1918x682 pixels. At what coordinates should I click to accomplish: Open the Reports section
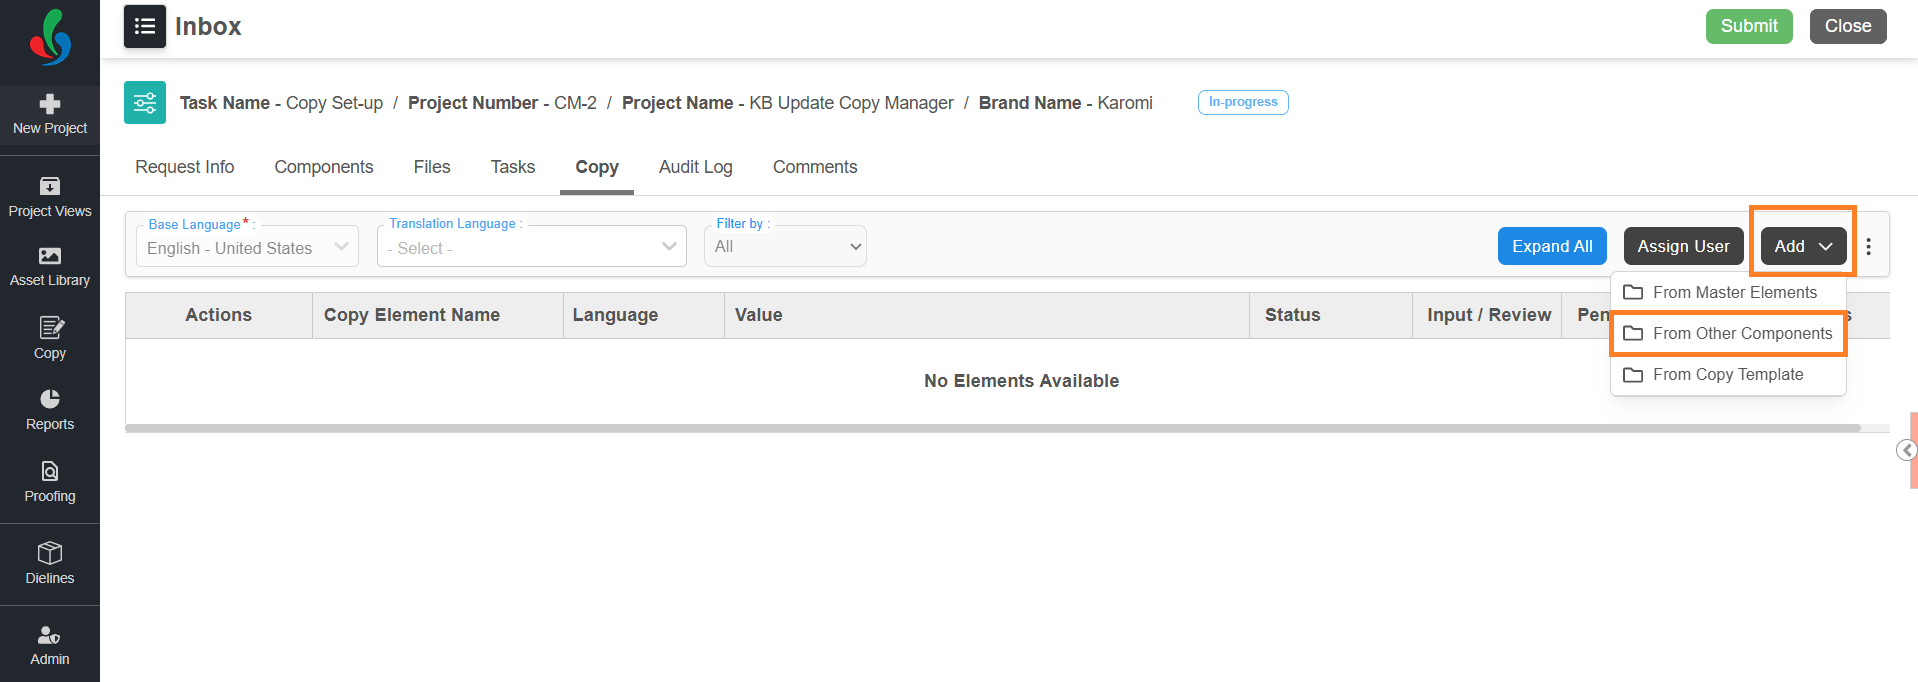[x=50, y=410]
